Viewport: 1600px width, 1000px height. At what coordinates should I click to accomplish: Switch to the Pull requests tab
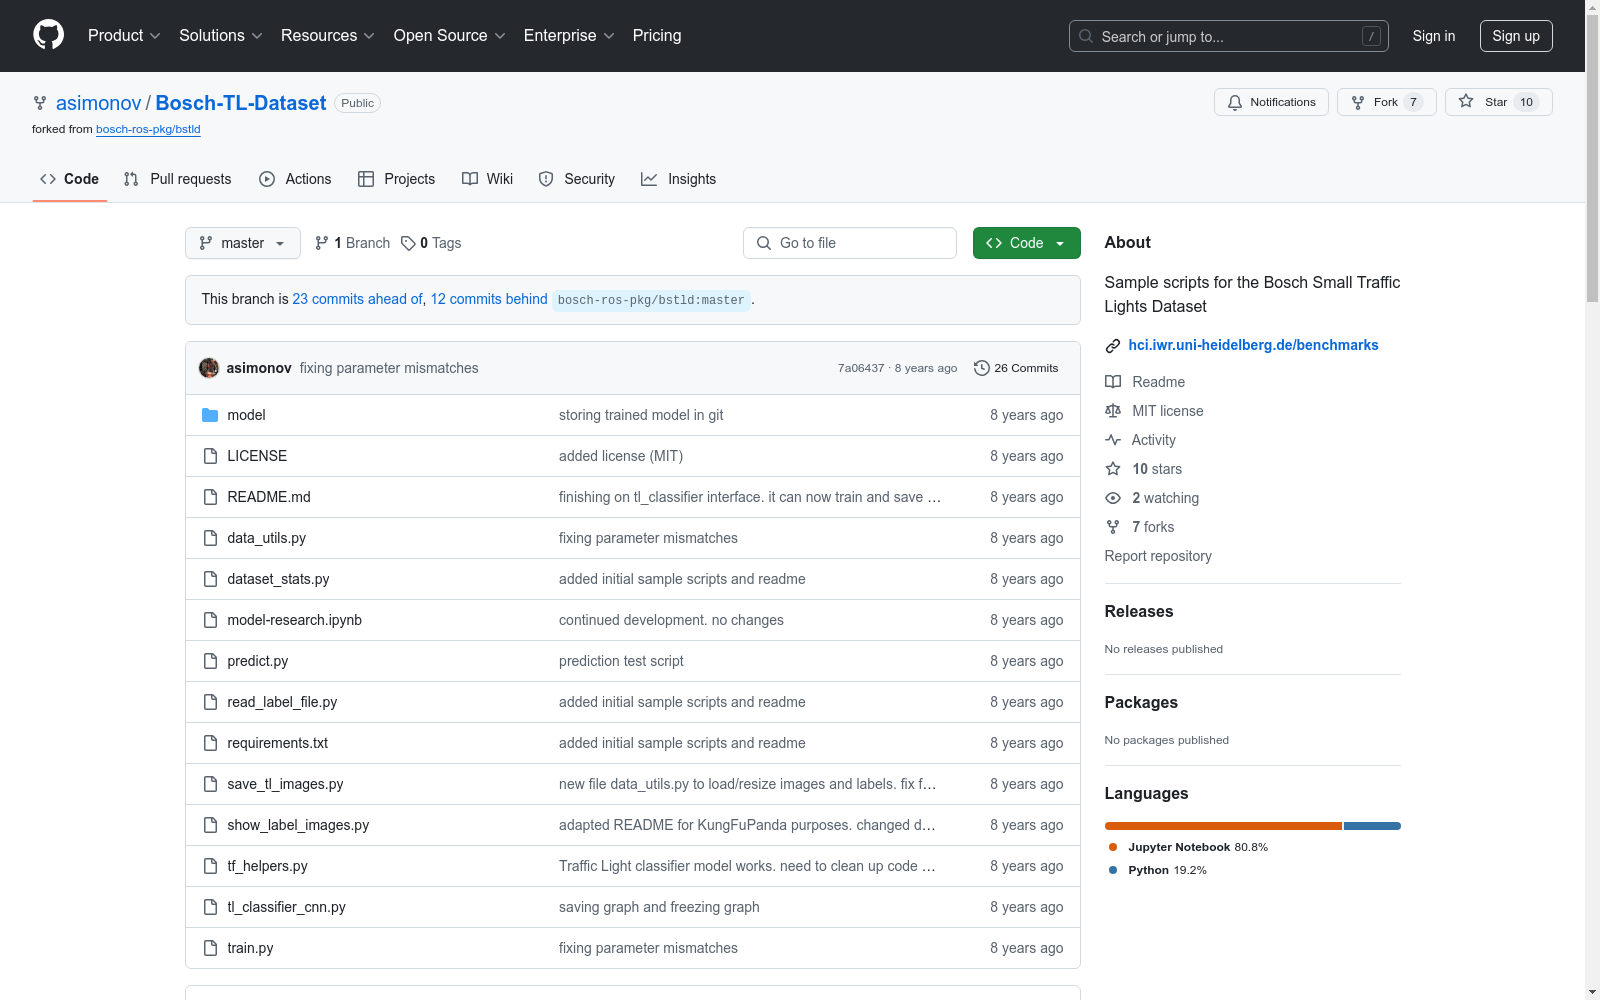tap(178, 179)
